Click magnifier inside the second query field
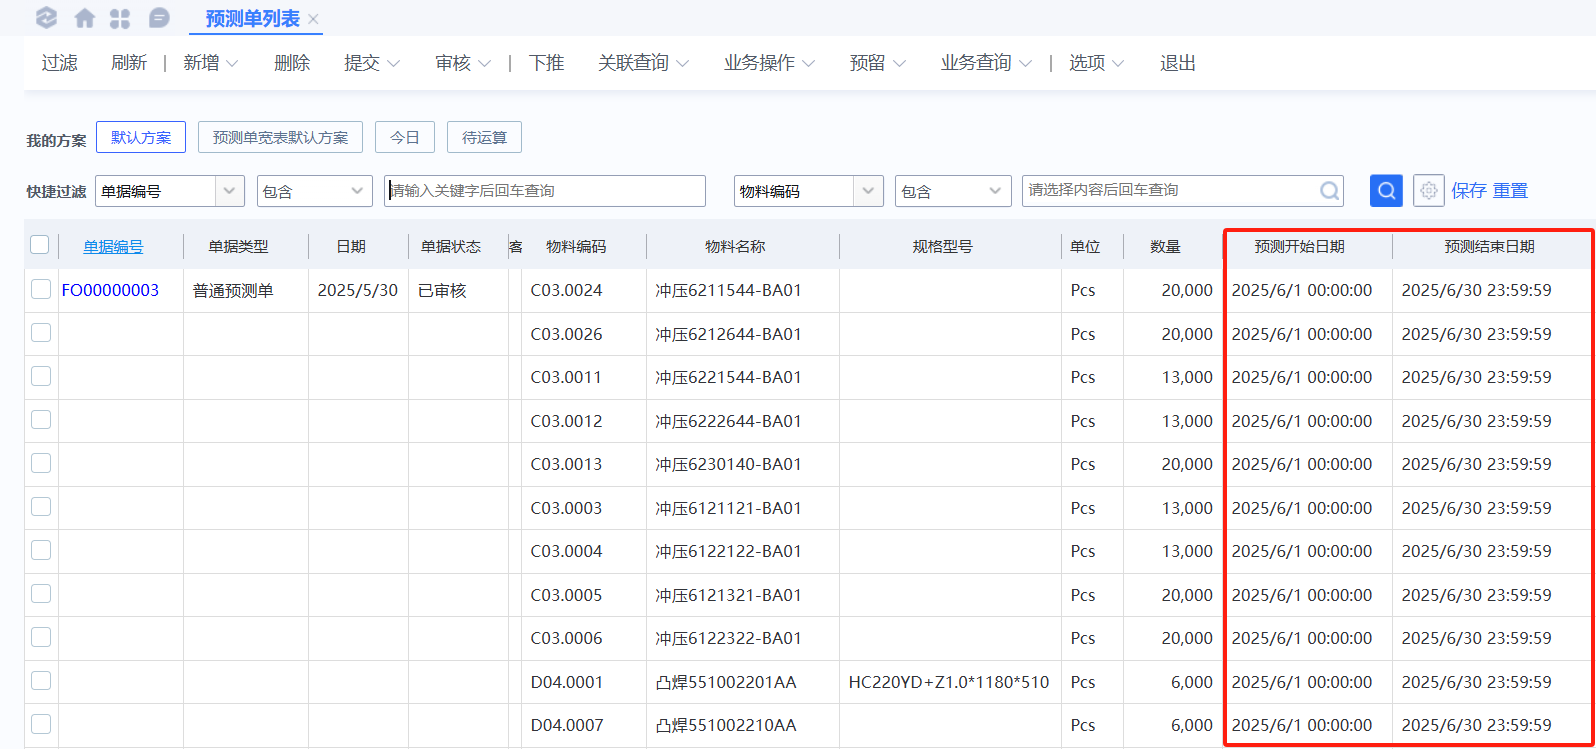Viewport: 1596px width, 749px height. coord(1330,191)
